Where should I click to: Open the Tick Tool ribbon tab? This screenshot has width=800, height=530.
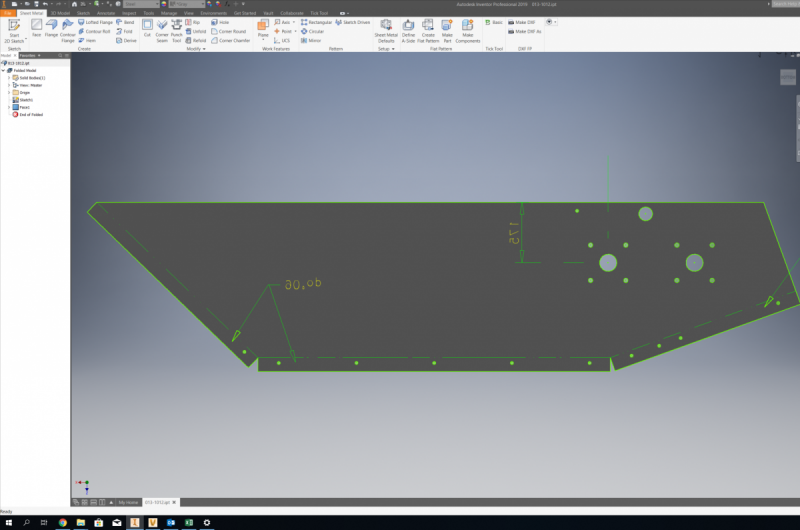pyautogui.click(x=319, y=13)
